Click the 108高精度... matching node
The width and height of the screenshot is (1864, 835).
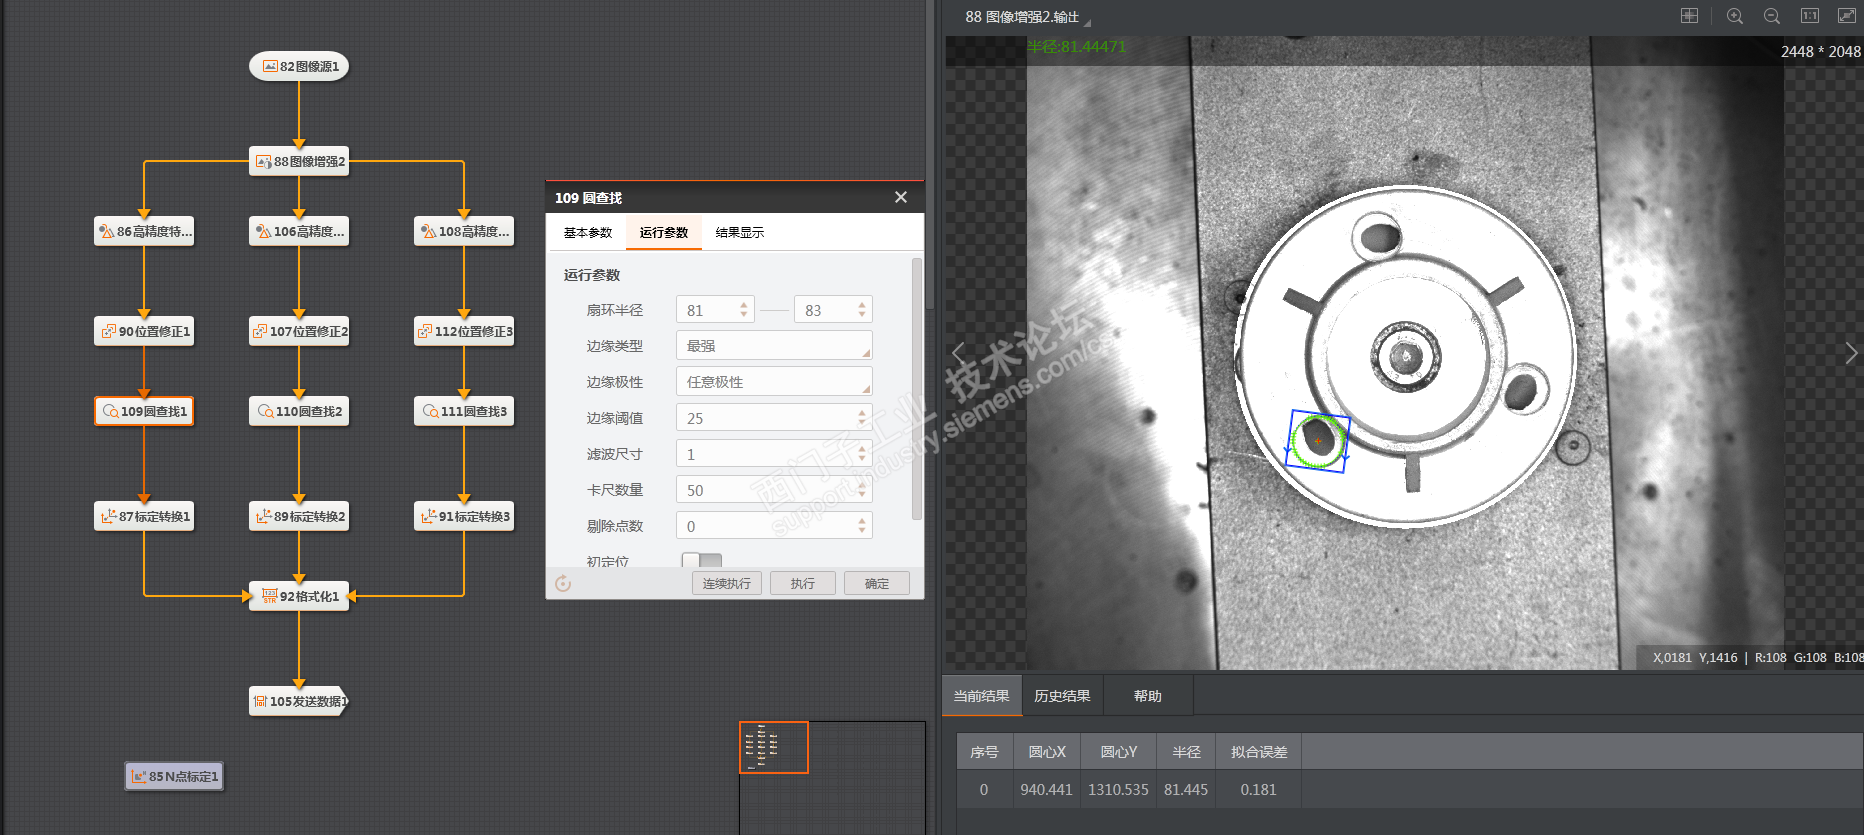click(x=464, y=231)
